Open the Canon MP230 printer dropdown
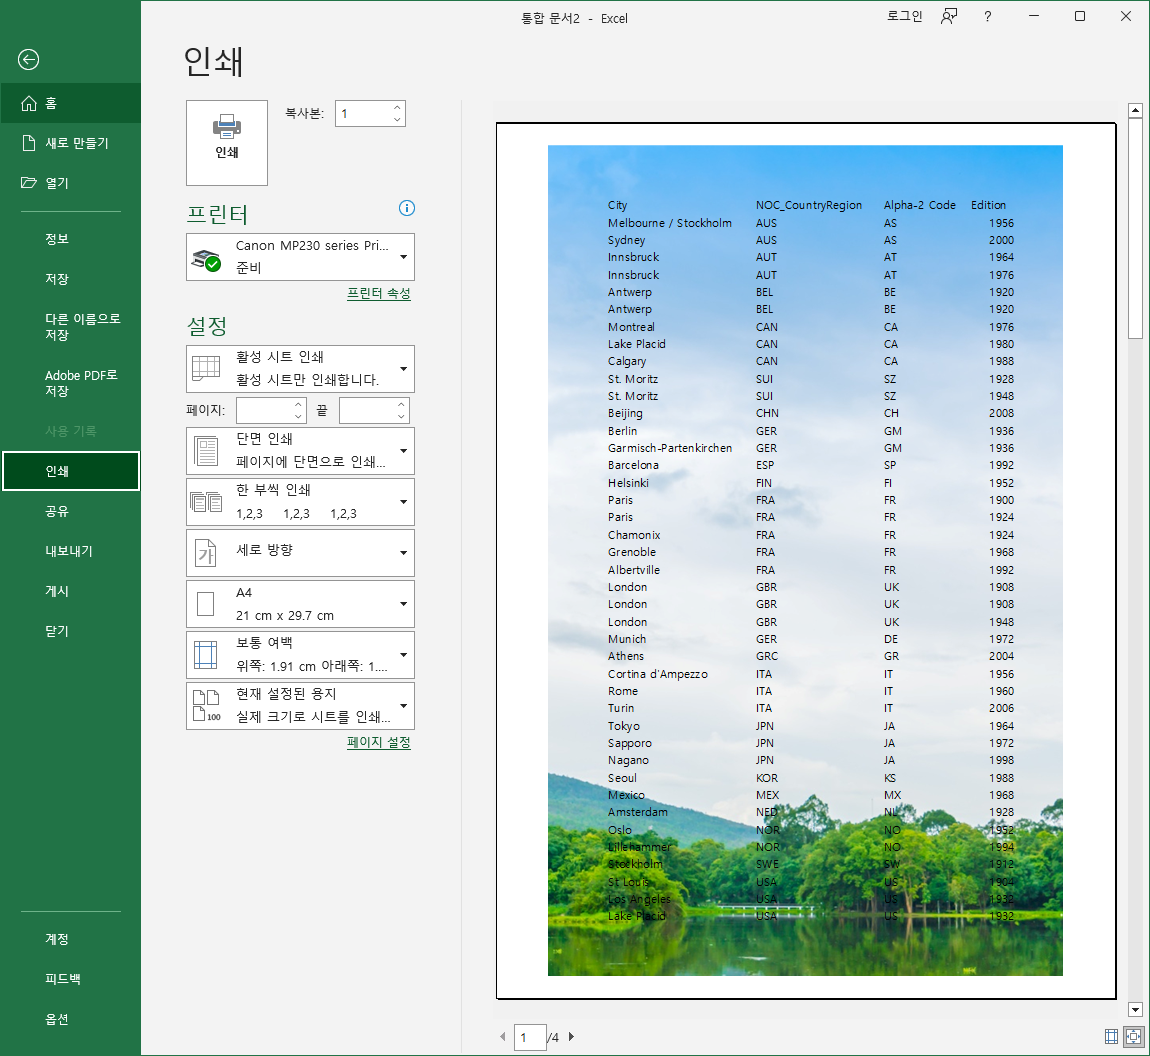The width and height of the screenshot is (1150, 1056). pyautogui.click(x=300, y=257)
